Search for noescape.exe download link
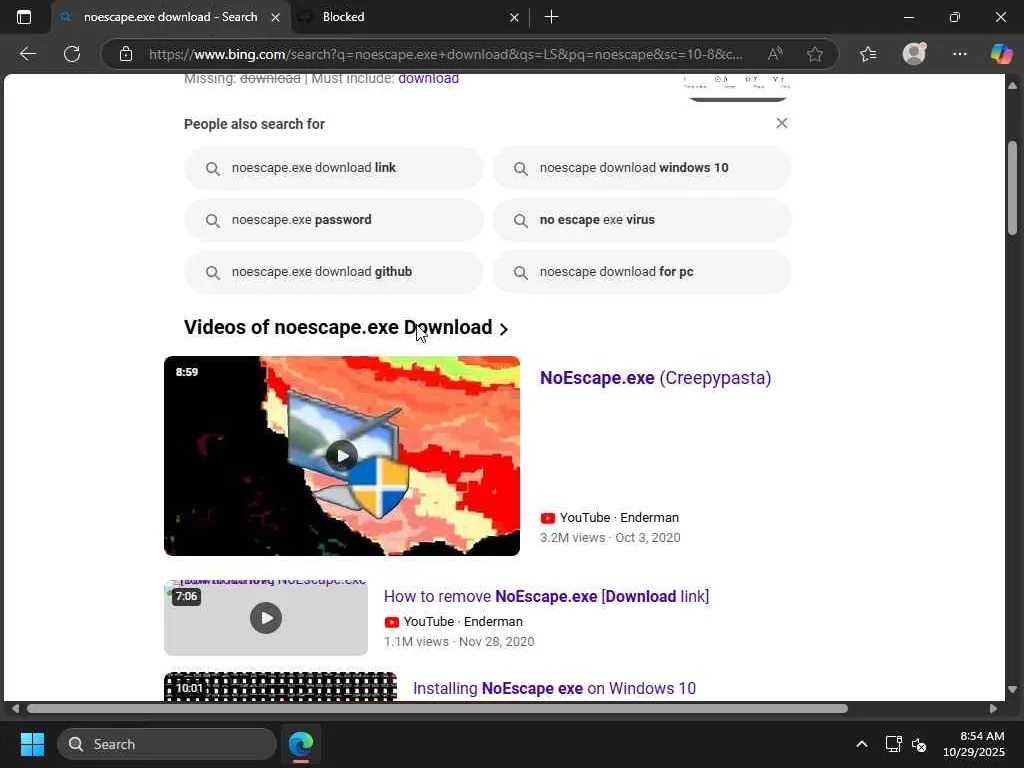This screenshot has width=1024, height=768. pyautogui.click(x=334, y=168)
